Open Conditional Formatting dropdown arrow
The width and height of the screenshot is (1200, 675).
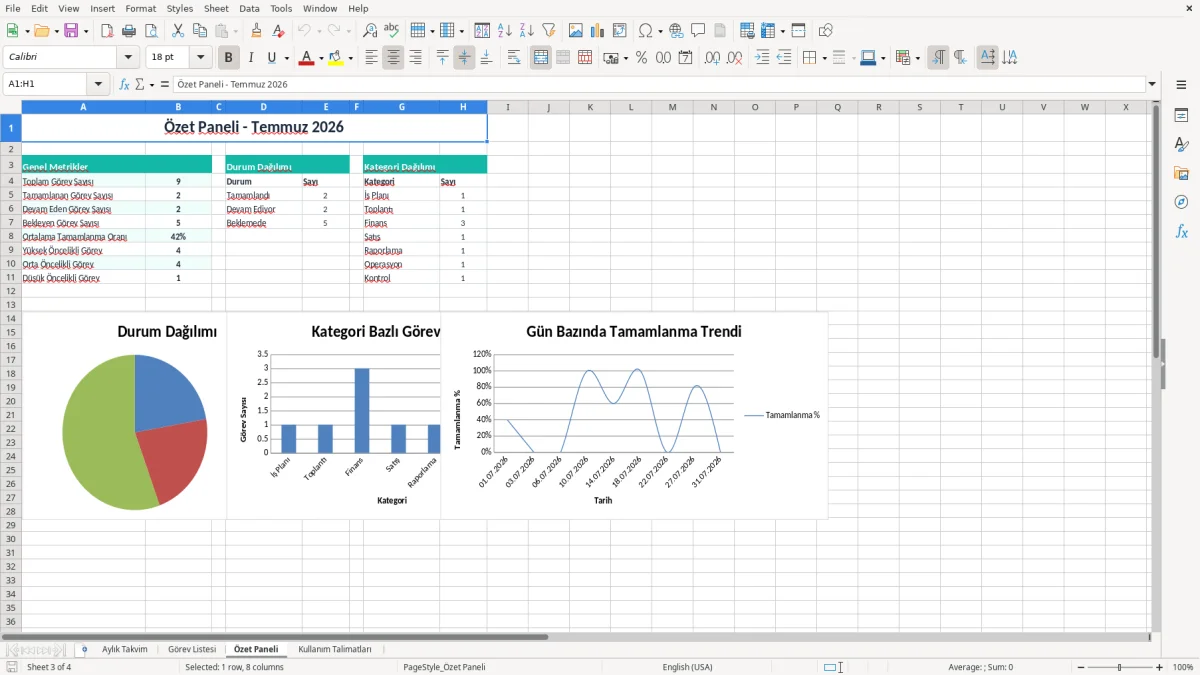(x=917, y=58)
